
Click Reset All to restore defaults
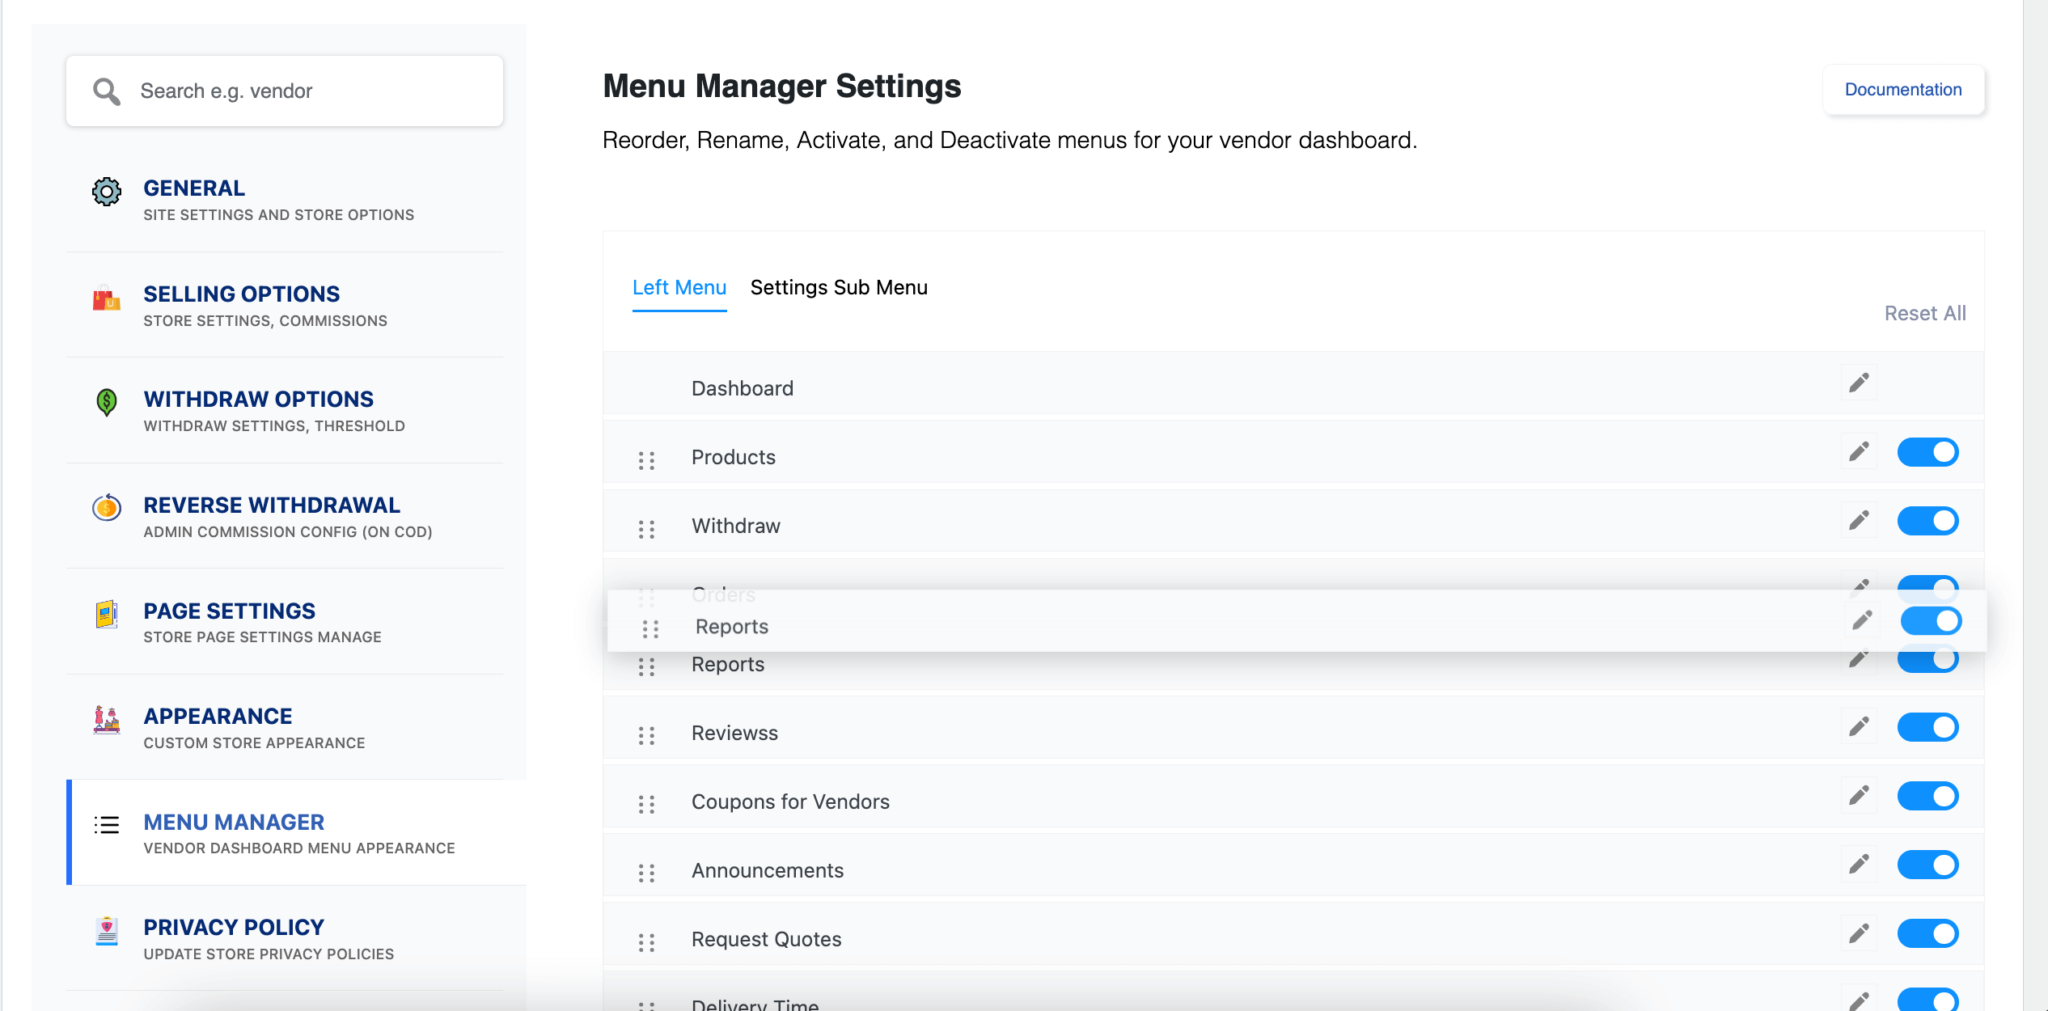point(1924,313)
